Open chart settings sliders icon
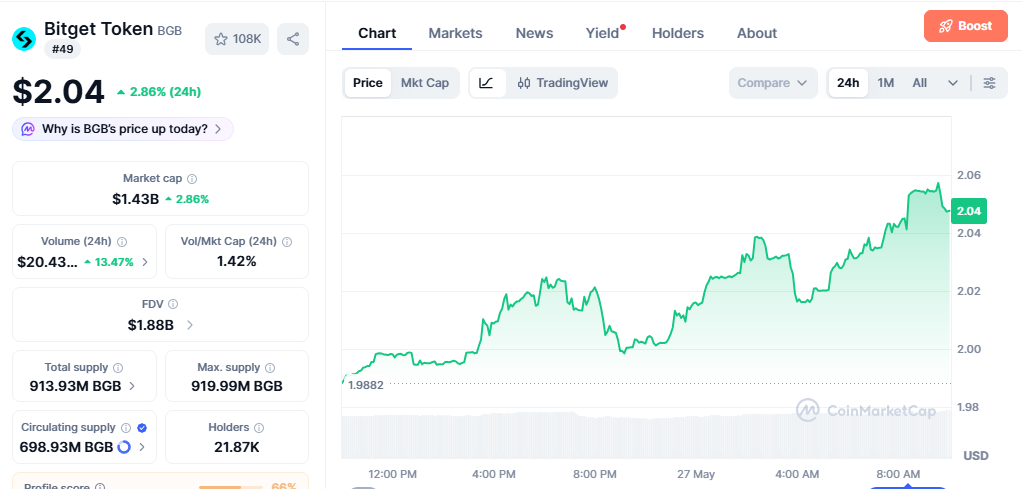 coord(989,83)
